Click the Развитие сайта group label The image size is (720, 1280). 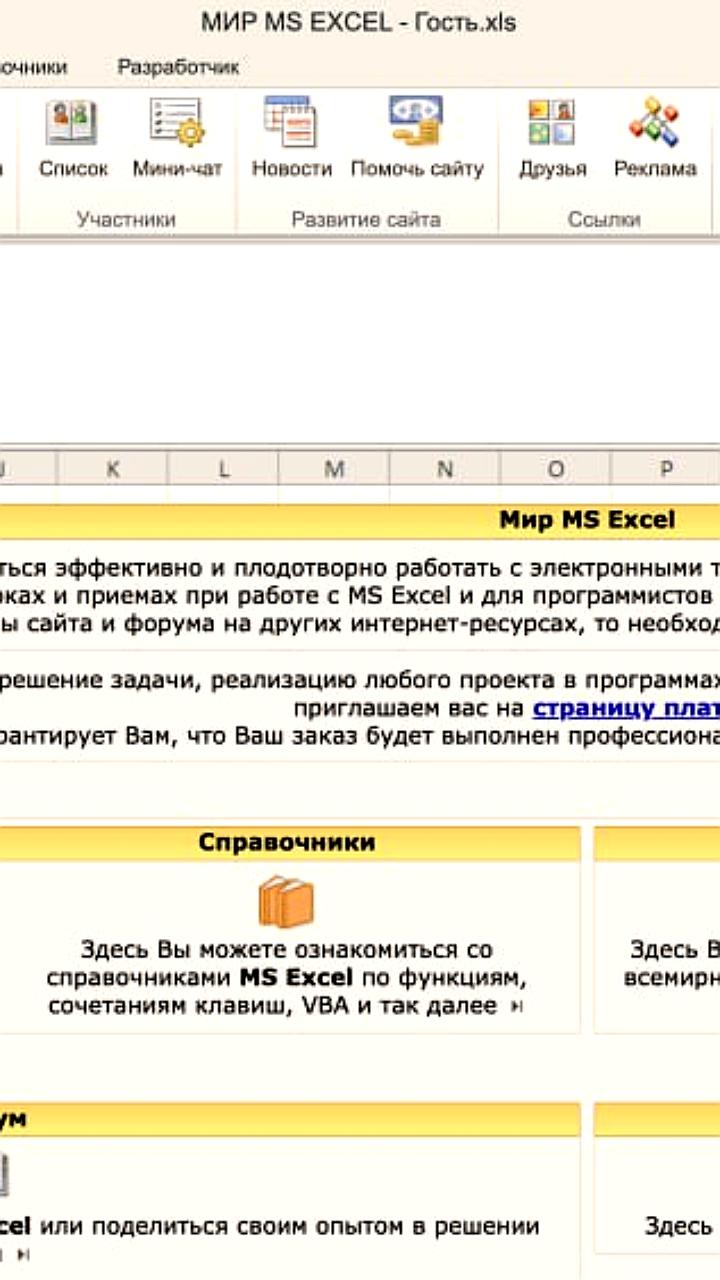[366, 219]
